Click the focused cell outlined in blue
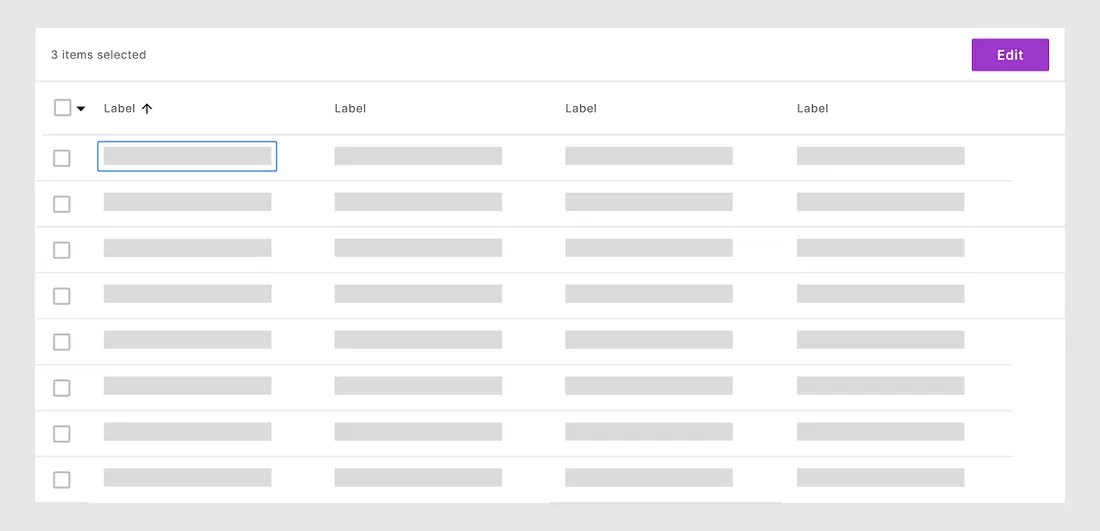The image size is (1100, 531). point(187,156)
